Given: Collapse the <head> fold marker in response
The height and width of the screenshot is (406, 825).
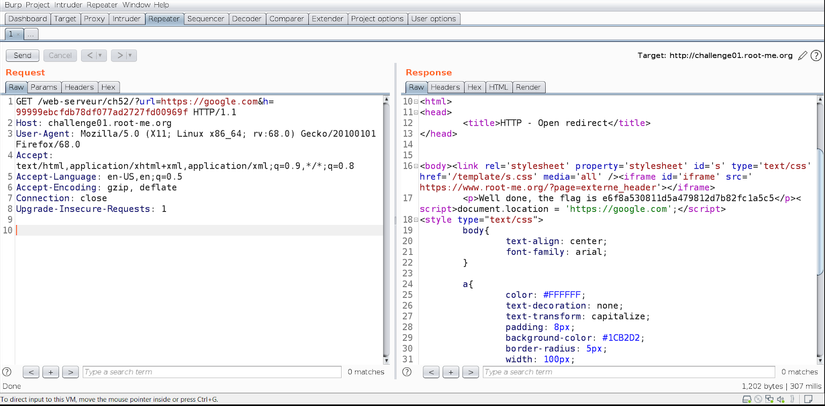Looking at the screenshot, I should click(x=417, y=112).
